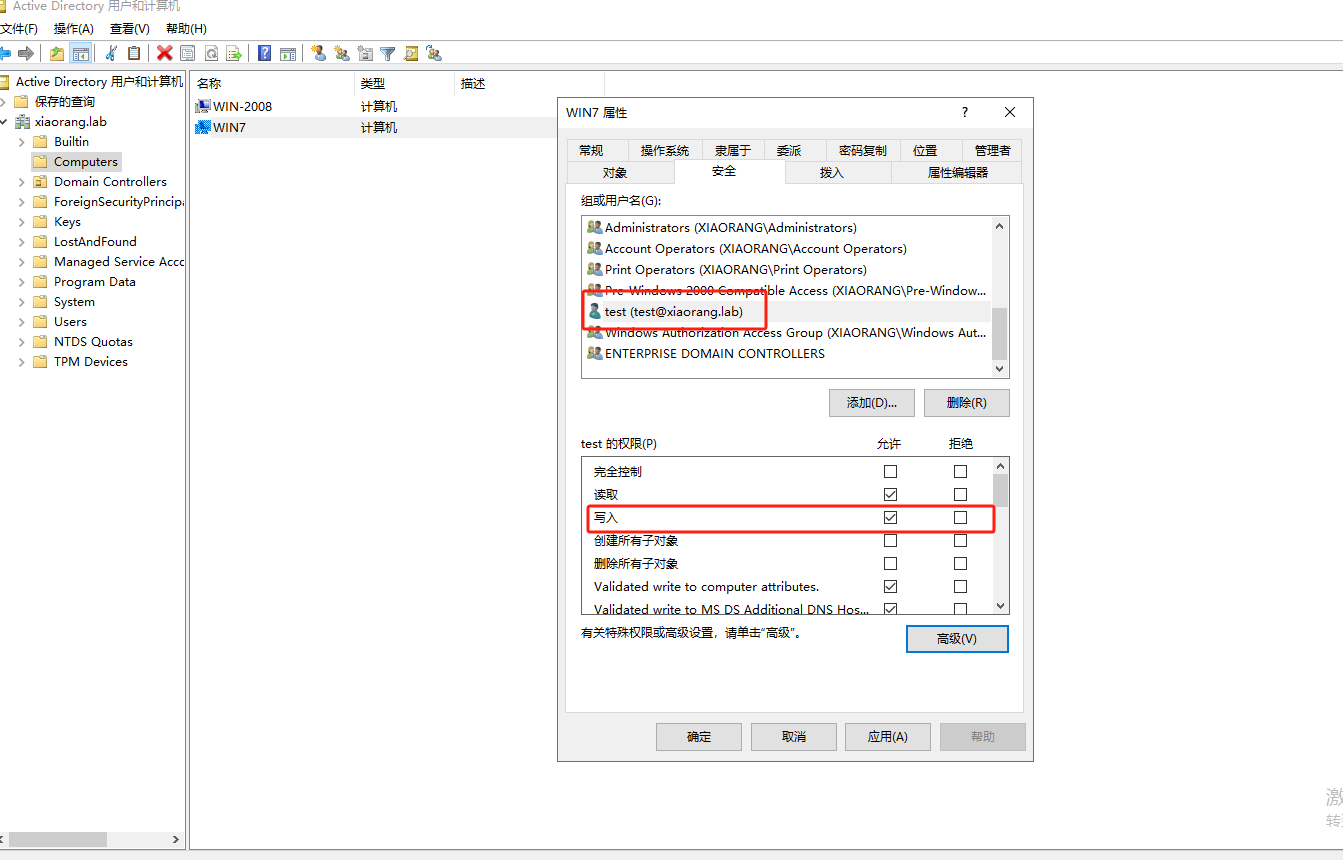The height and width of the screenshot is (860, 1343).
Task: Expand the LostAndFound tree node
Action: coord(22,242)
